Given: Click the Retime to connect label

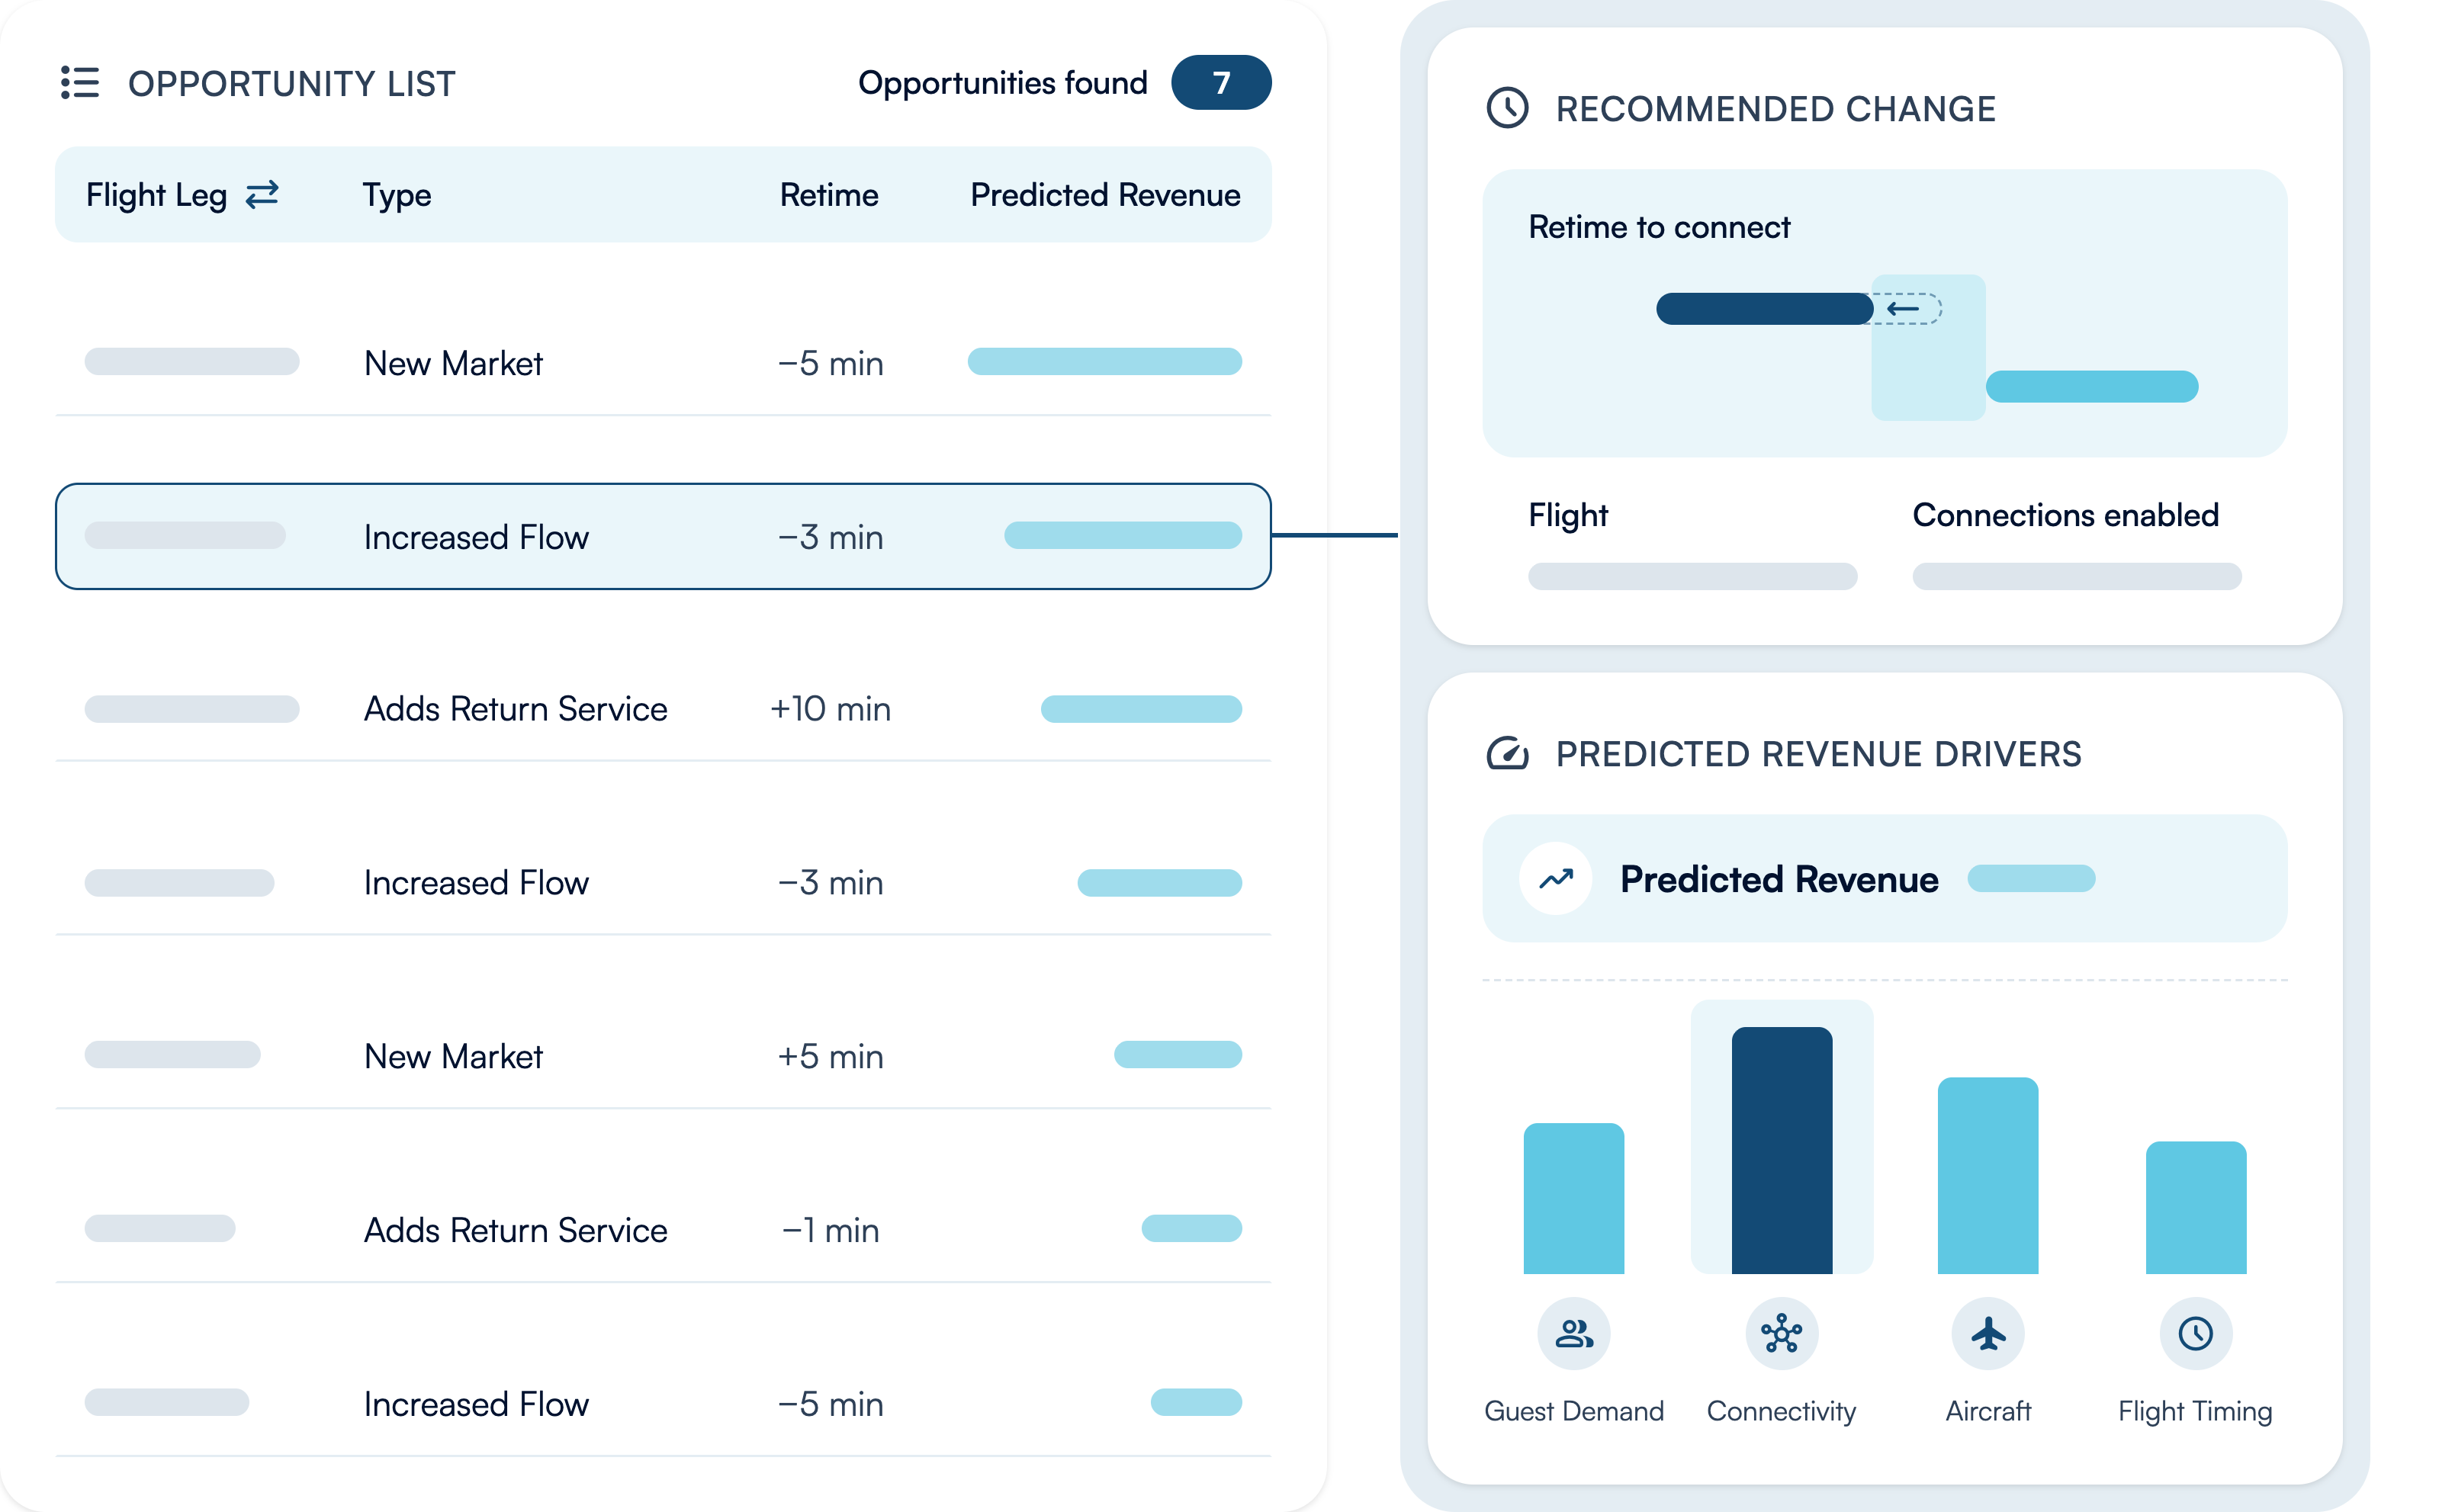Looking at the screenshot, I should click(1659, 228).
